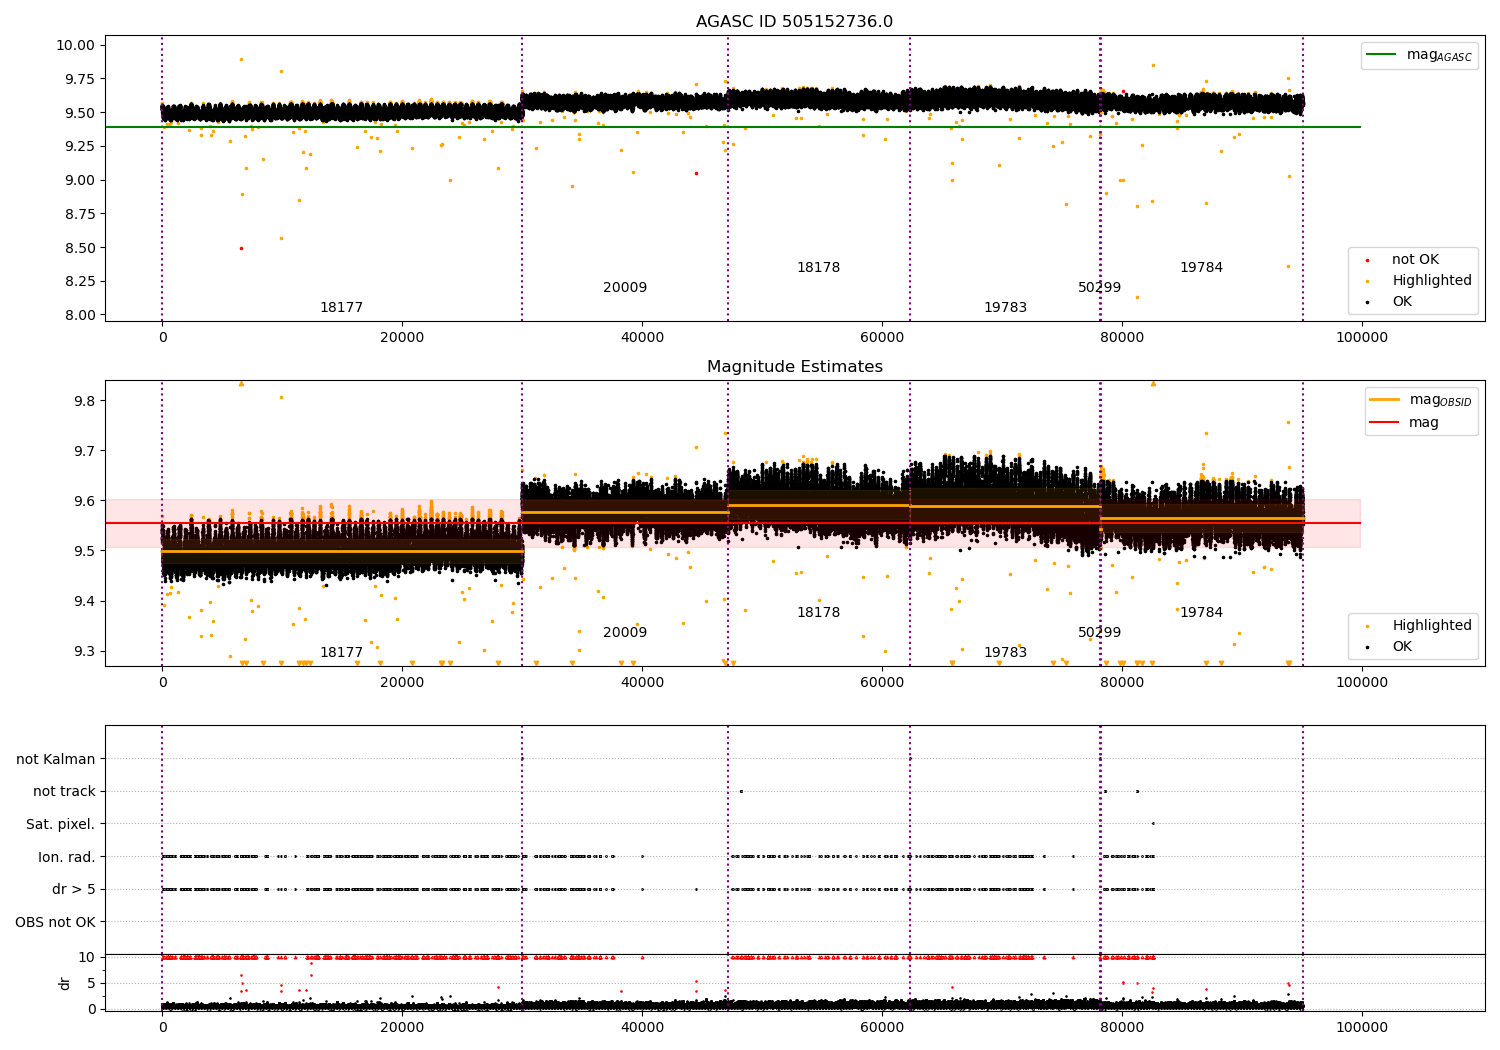Click the 9.8 y-tick of middle plot

point(84,401)
